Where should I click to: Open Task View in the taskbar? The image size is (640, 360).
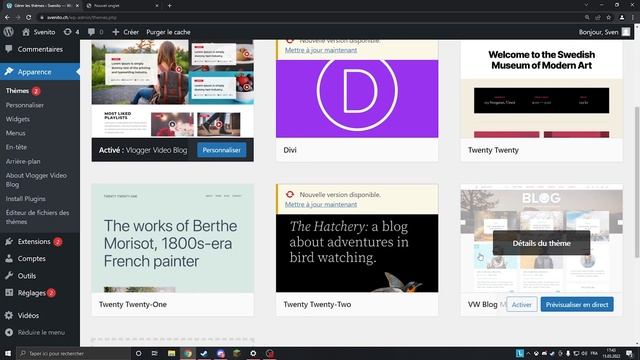(154, 353)
